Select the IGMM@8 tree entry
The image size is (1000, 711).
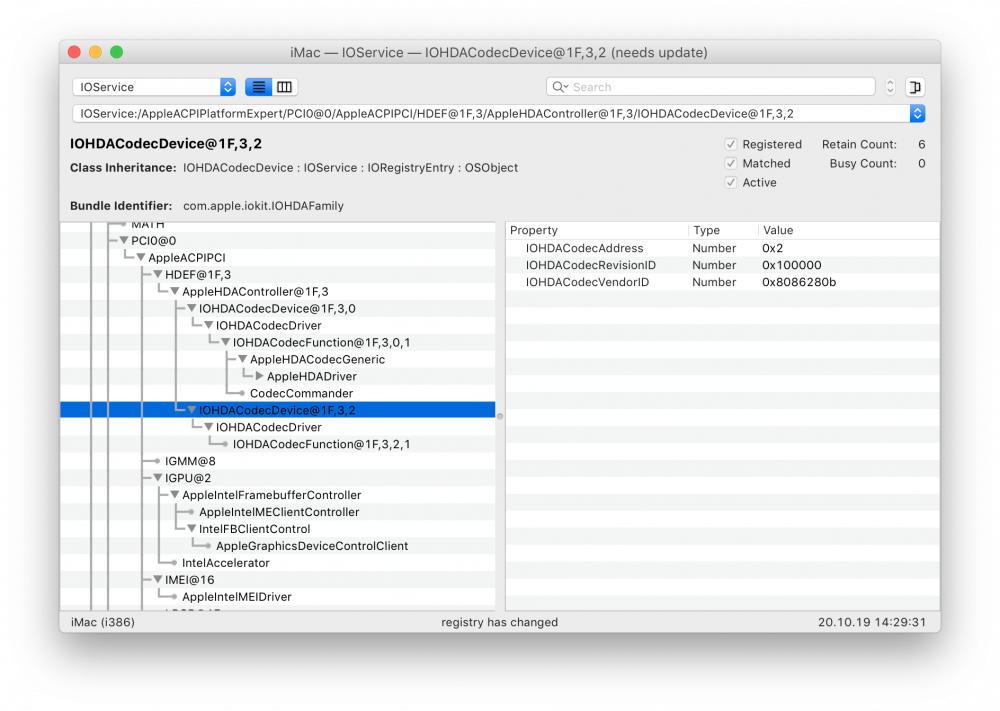coord(190,460)
